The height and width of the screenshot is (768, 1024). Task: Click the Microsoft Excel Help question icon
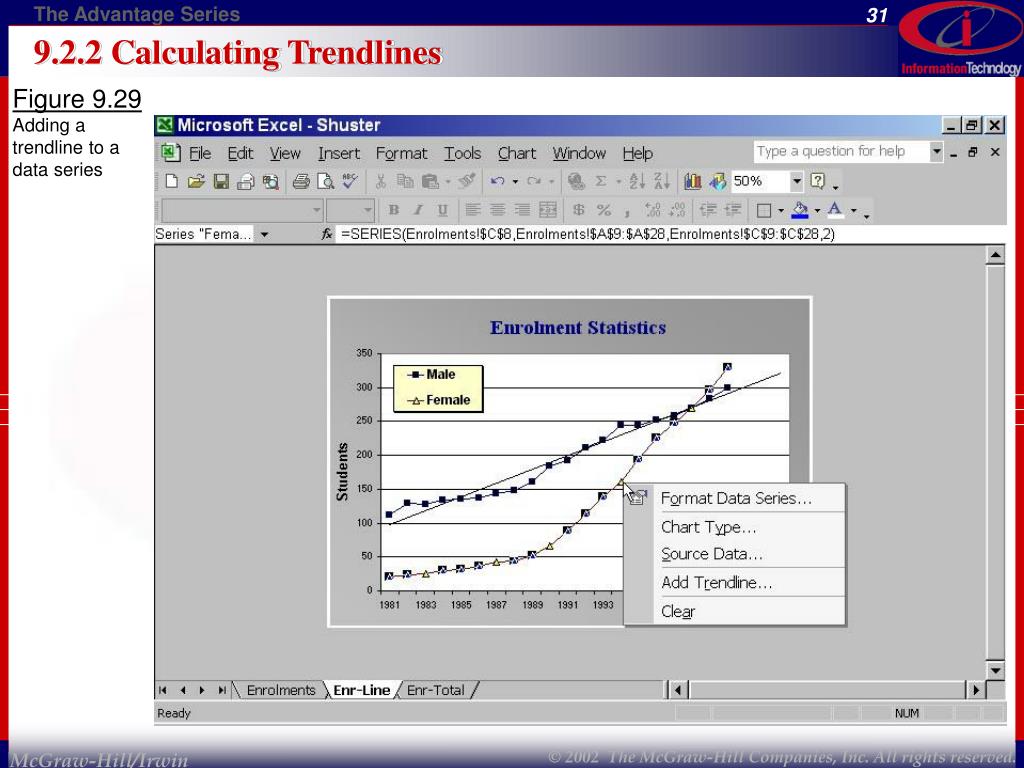818,181
